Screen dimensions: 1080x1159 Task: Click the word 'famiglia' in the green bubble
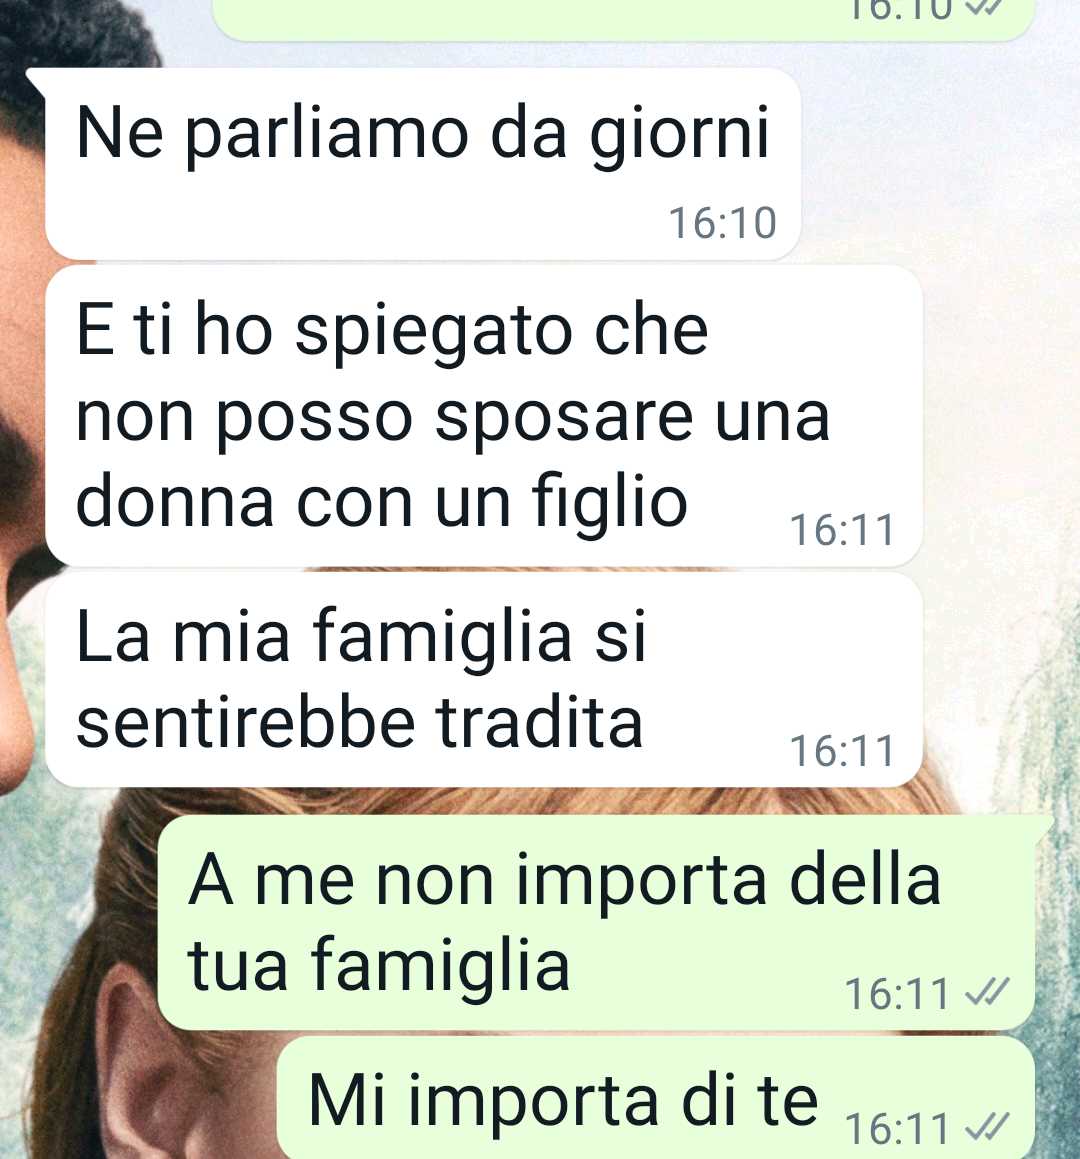tap(441, 965)
